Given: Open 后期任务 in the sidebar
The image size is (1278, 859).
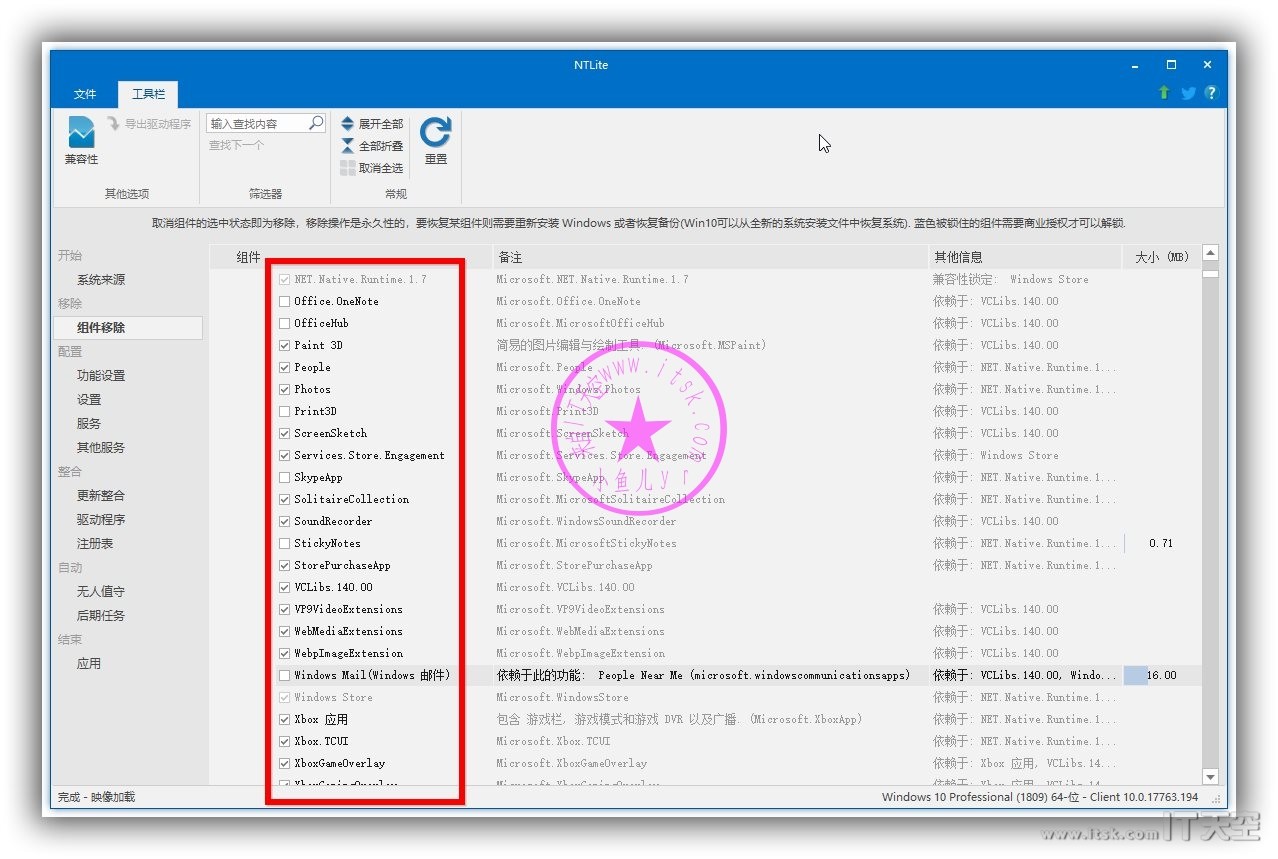Looking at the screenshot, I should [x=101, y=616].
